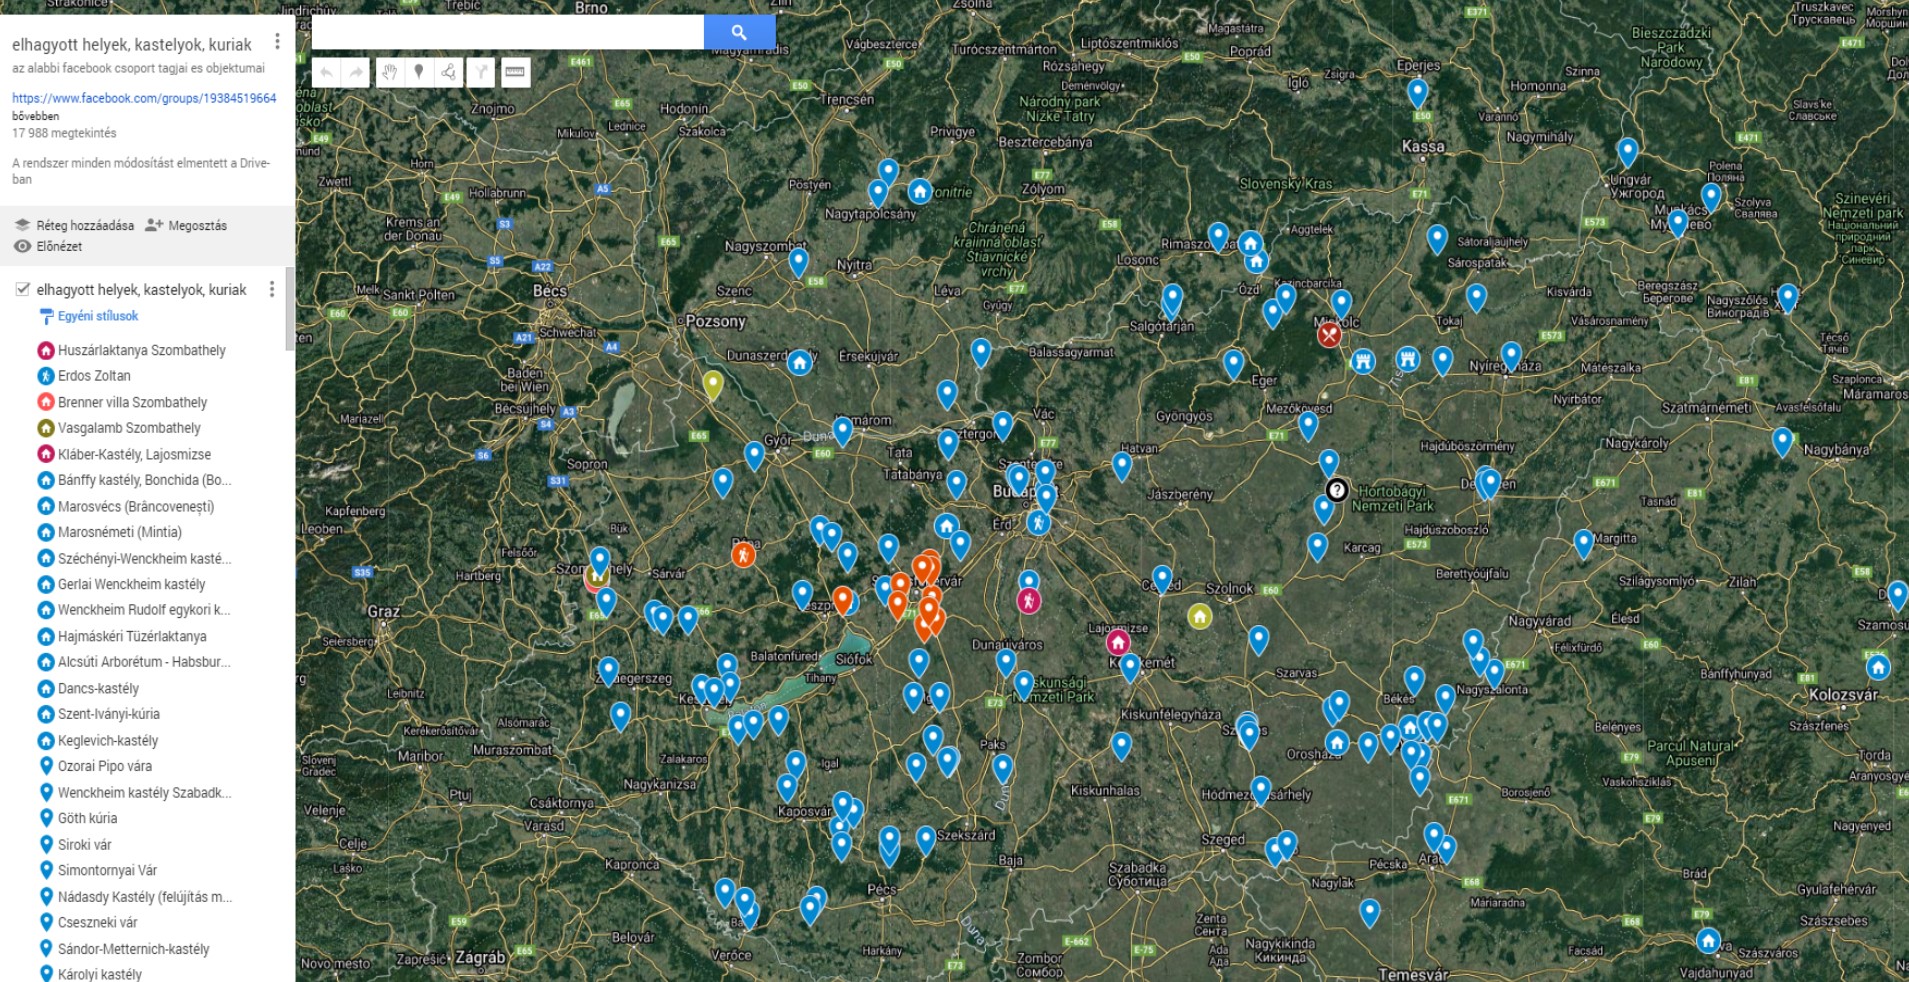Select Siroki vár list entry
Screen dimensions: 1909x982
pyautogui.click(x=84, y=844)
